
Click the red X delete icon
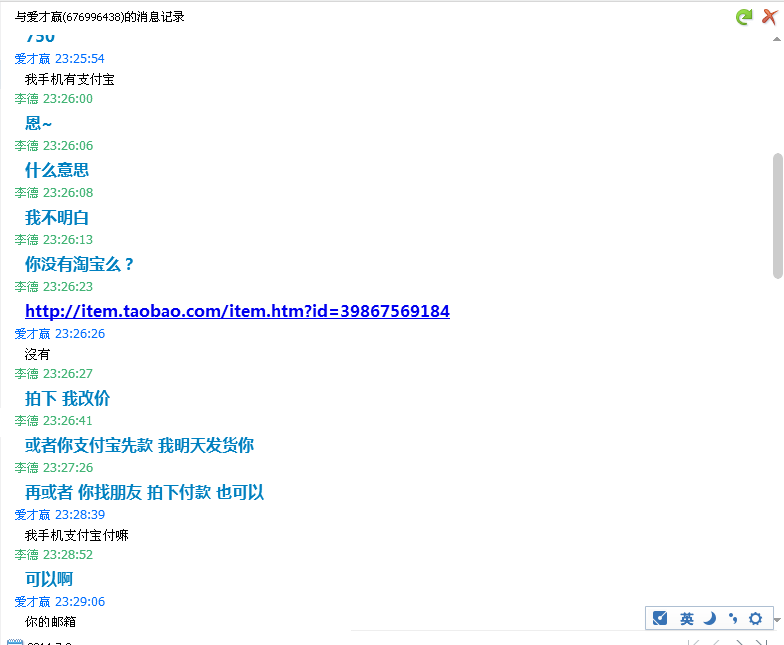(x=769, y=16)
